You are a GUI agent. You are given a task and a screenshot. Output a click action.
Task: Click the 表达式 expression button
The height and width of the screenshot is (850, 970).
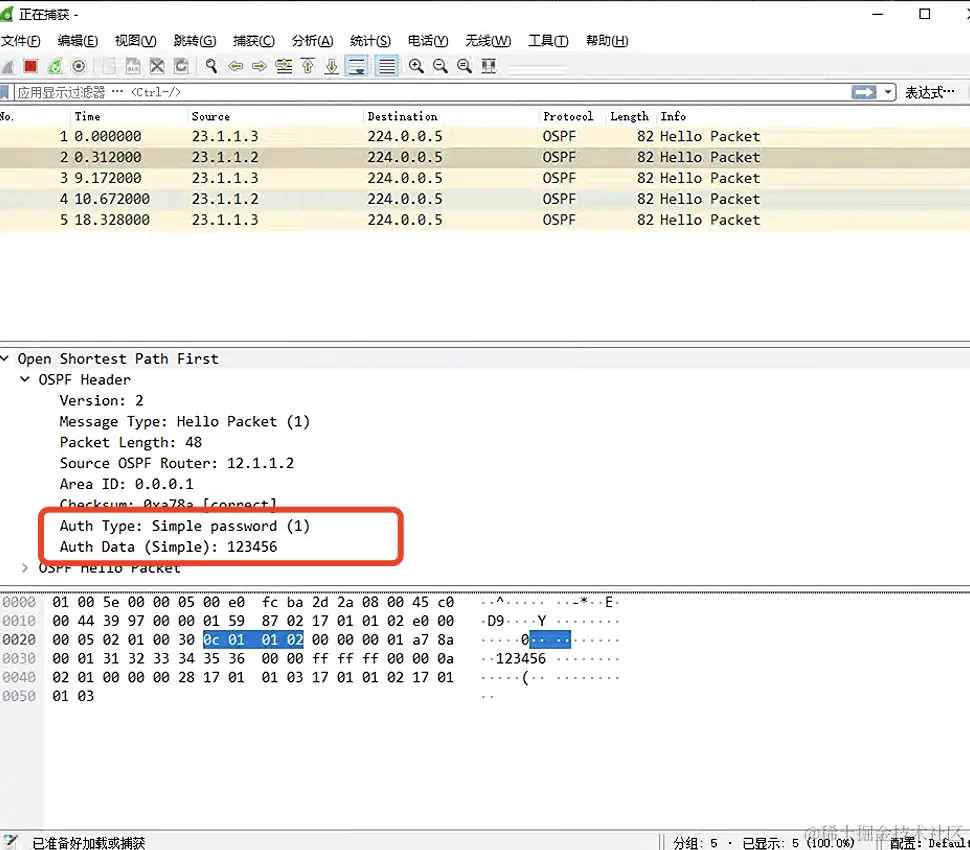tap(930, 92)
